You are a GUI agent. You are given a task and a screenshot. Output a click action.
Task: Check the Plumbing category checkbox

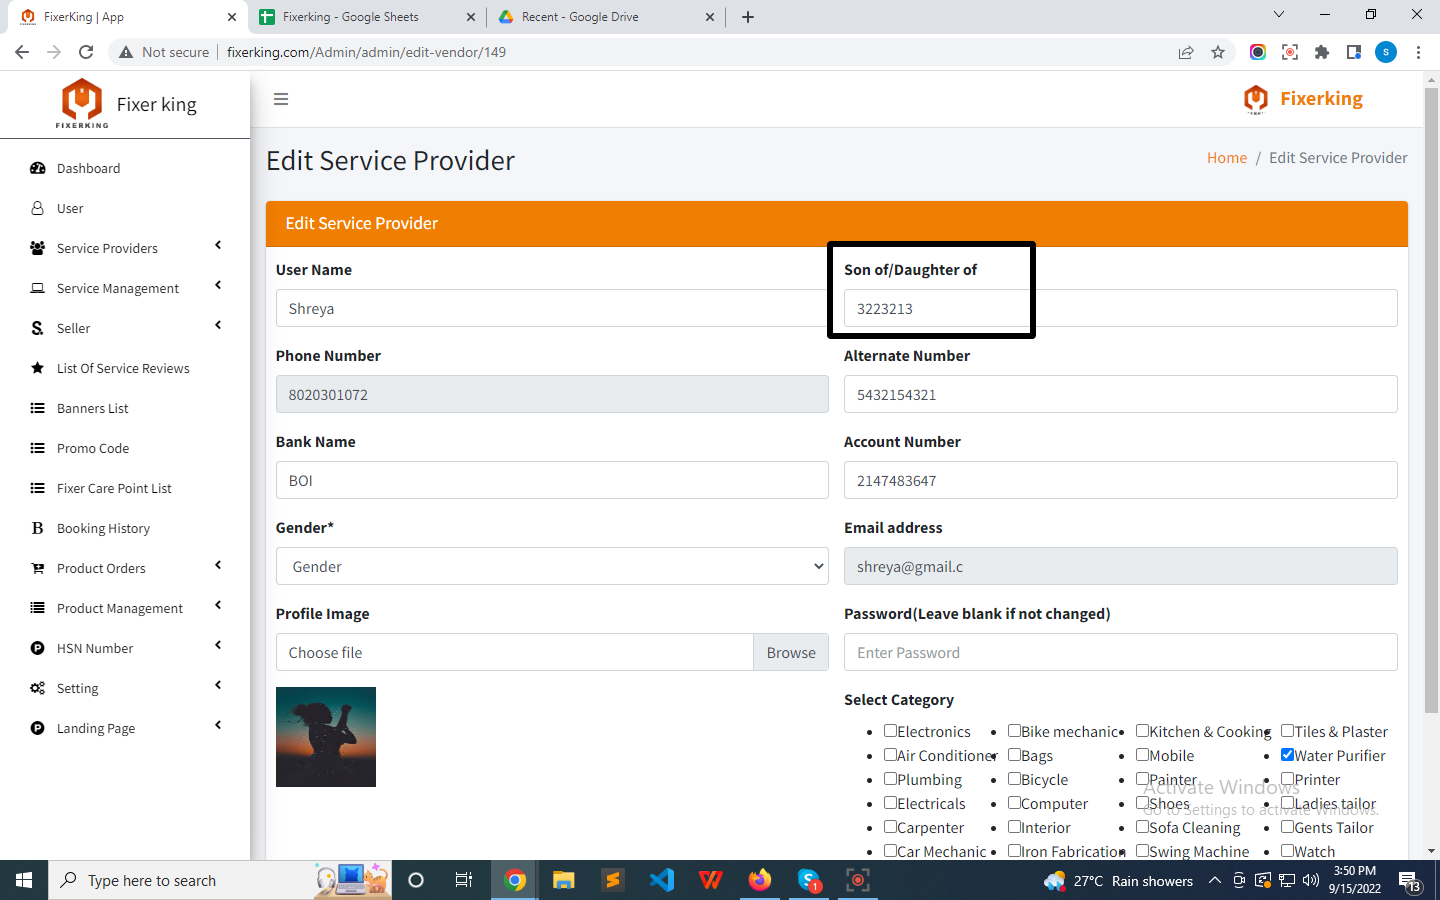[x=890, y=779]
